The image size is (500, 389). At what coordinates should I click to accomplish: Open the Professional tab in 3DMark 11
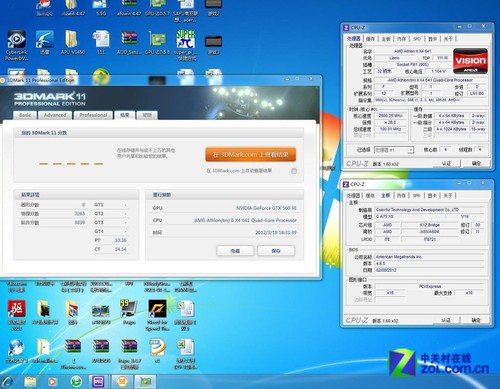click(x=93, y=115)
